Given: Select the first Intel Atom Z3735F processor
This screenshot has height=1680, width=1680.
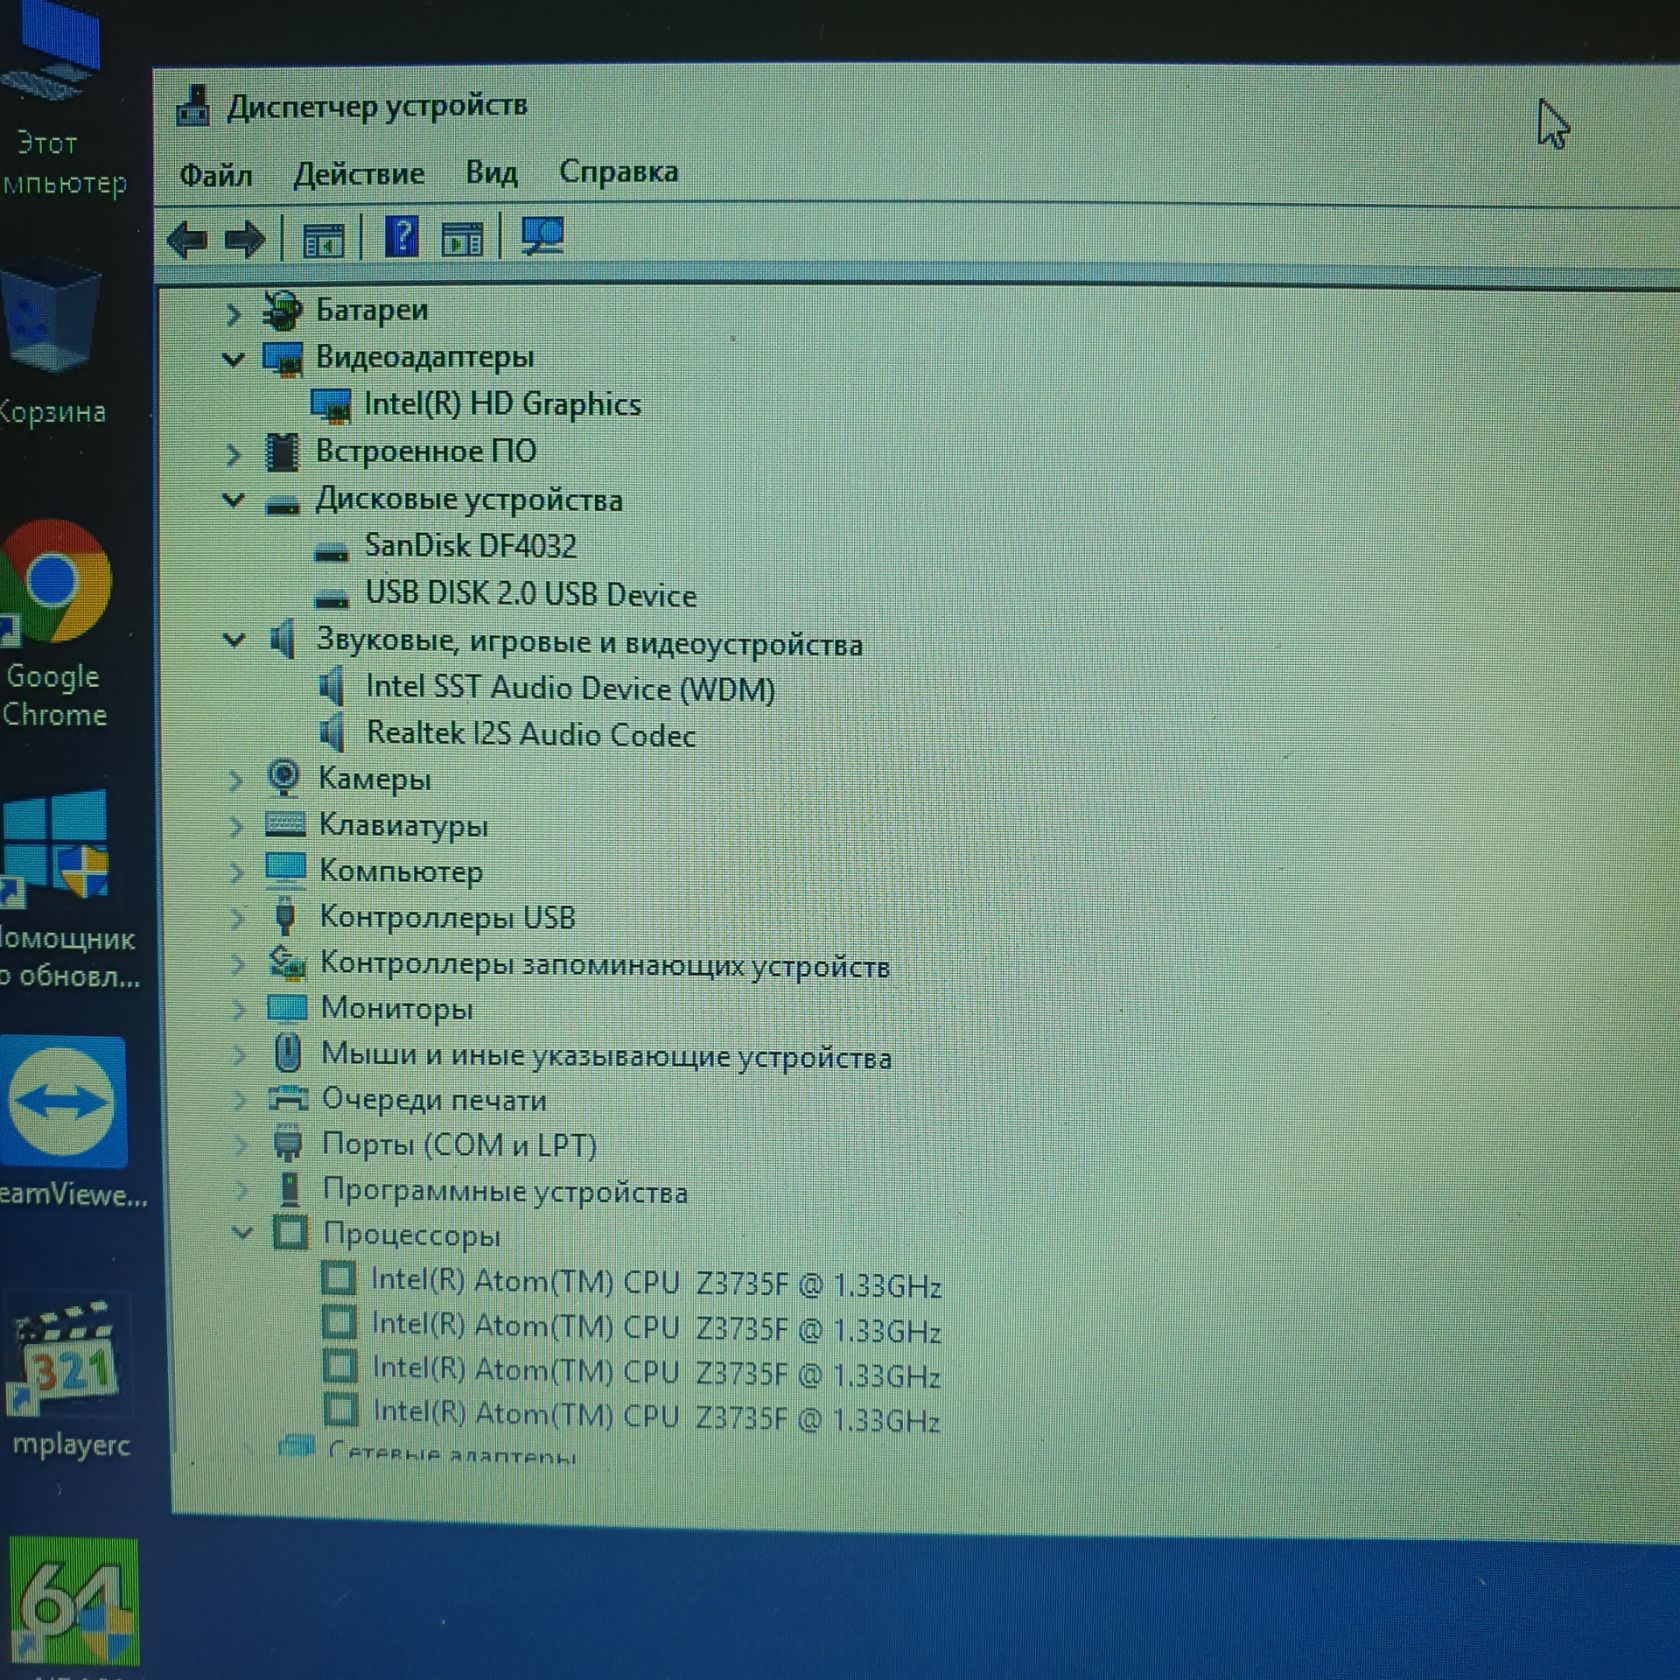Looking at the screenshot, I should (656, 1283).
